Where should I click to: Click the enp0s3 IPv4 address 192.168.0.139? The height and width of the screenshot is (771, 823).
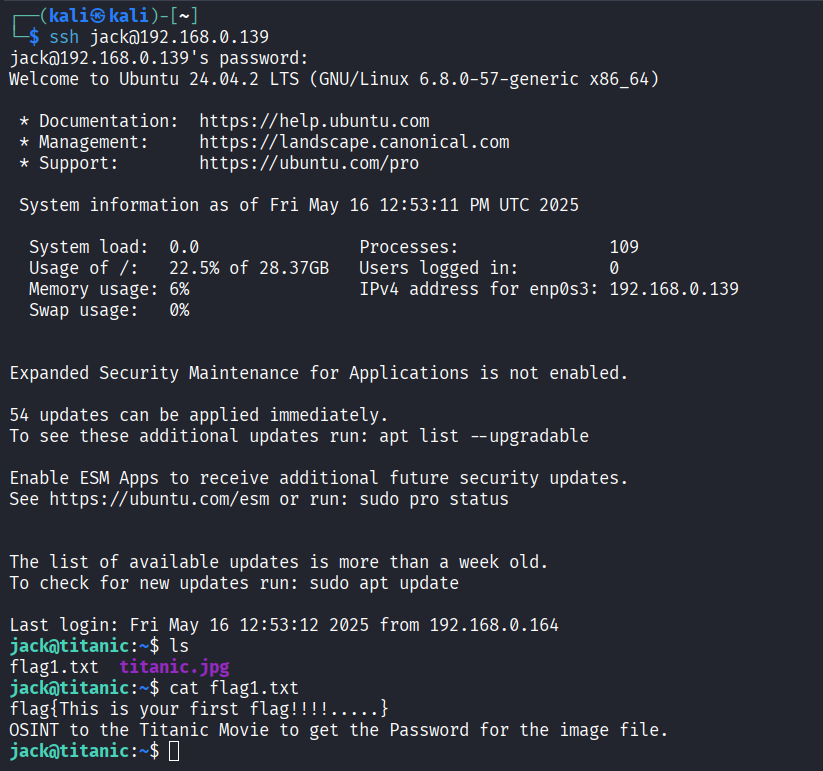(674, 289)
